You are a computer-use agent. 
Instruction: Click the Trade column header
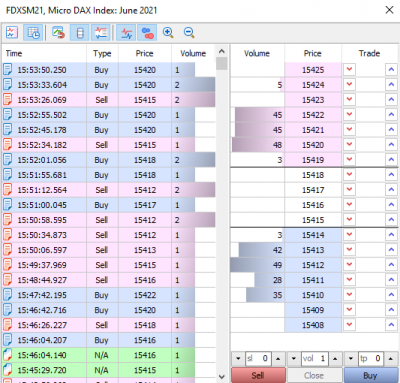369,53
